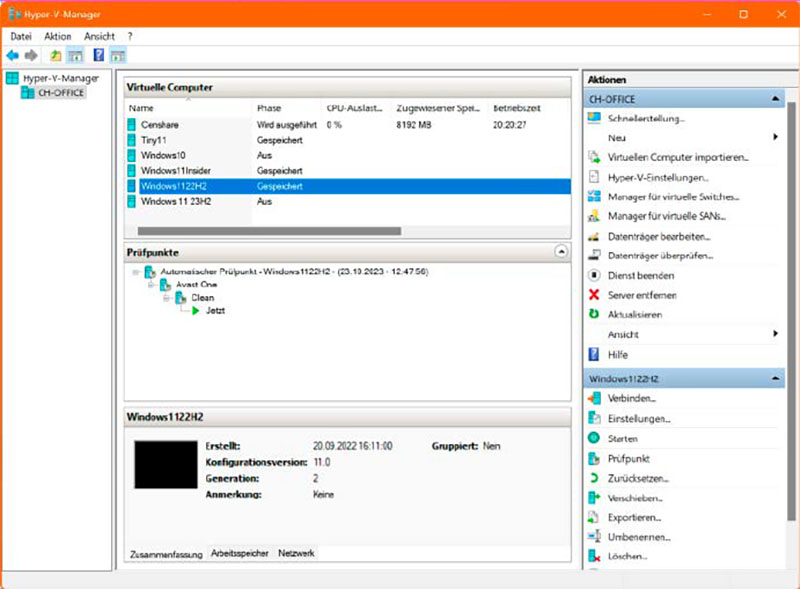This screenshot has width=800, height=589.
Task: Click the Manager für virtuelle SANs icon
Action: (594, 216)
